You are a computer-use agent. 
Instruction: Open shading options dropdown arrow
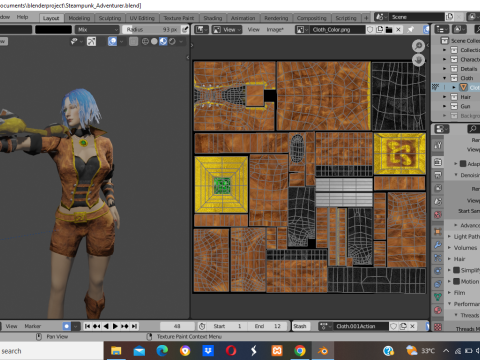point(181,41)
